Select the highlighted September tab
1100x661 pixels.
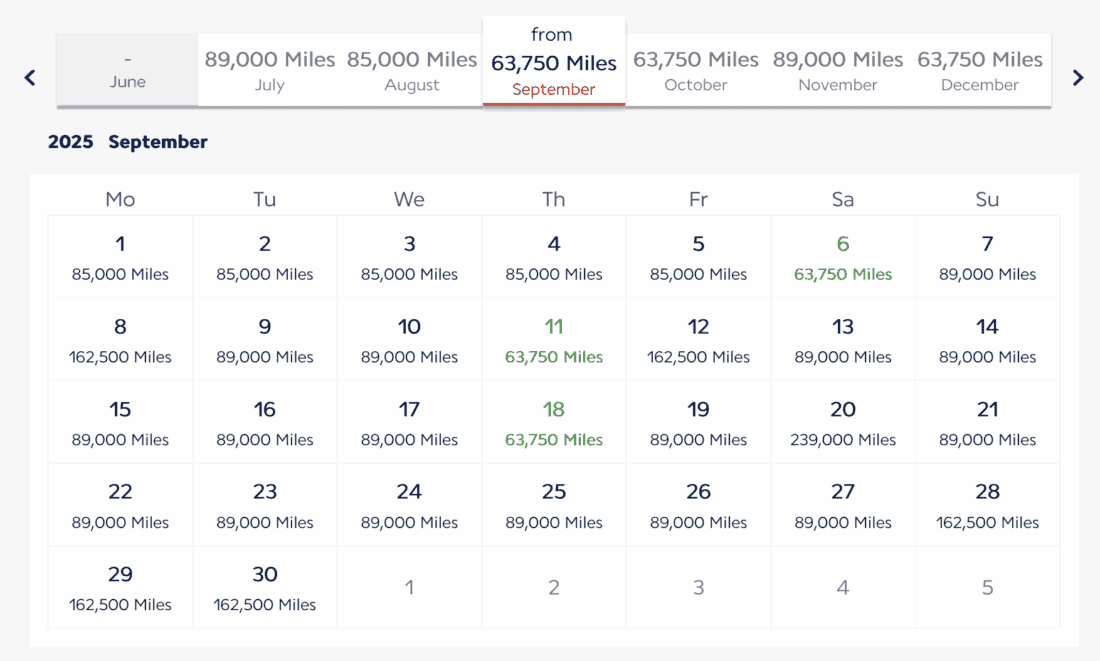[554, 62]
